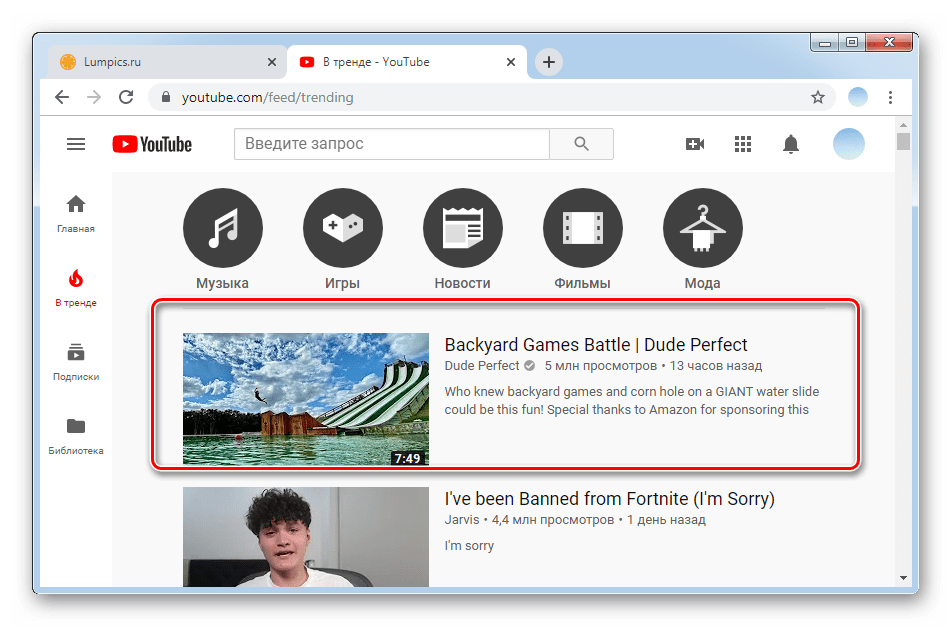Open the notifications bell

(790, 144)
